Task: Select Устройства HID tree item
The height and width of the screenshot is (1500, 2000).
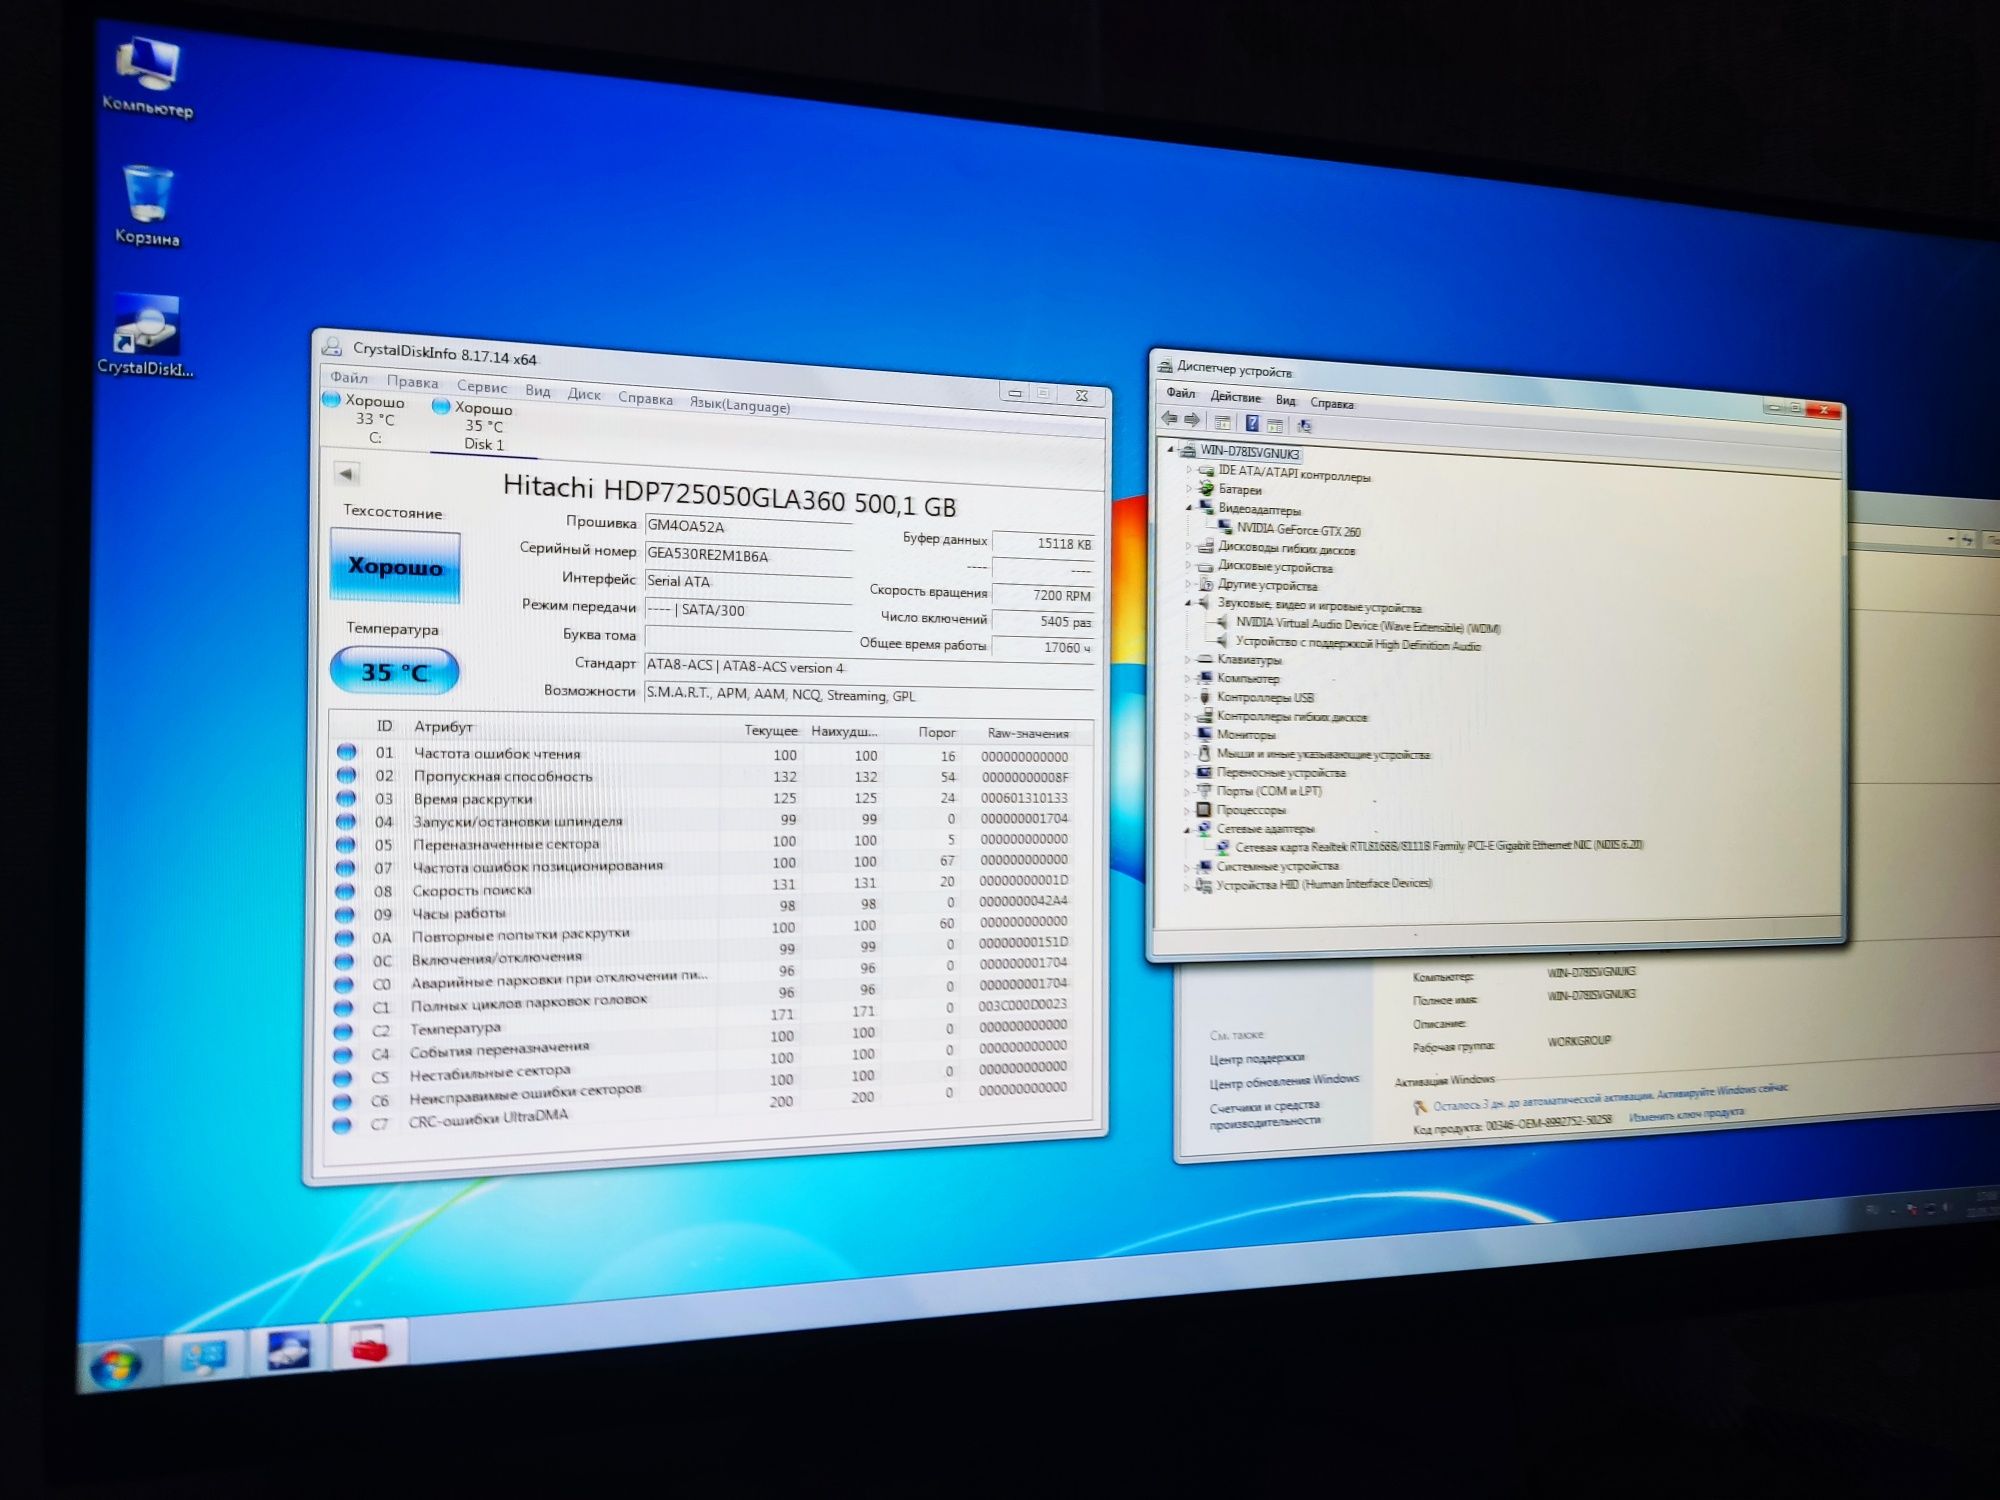Action: click(x=1323, y=884)
